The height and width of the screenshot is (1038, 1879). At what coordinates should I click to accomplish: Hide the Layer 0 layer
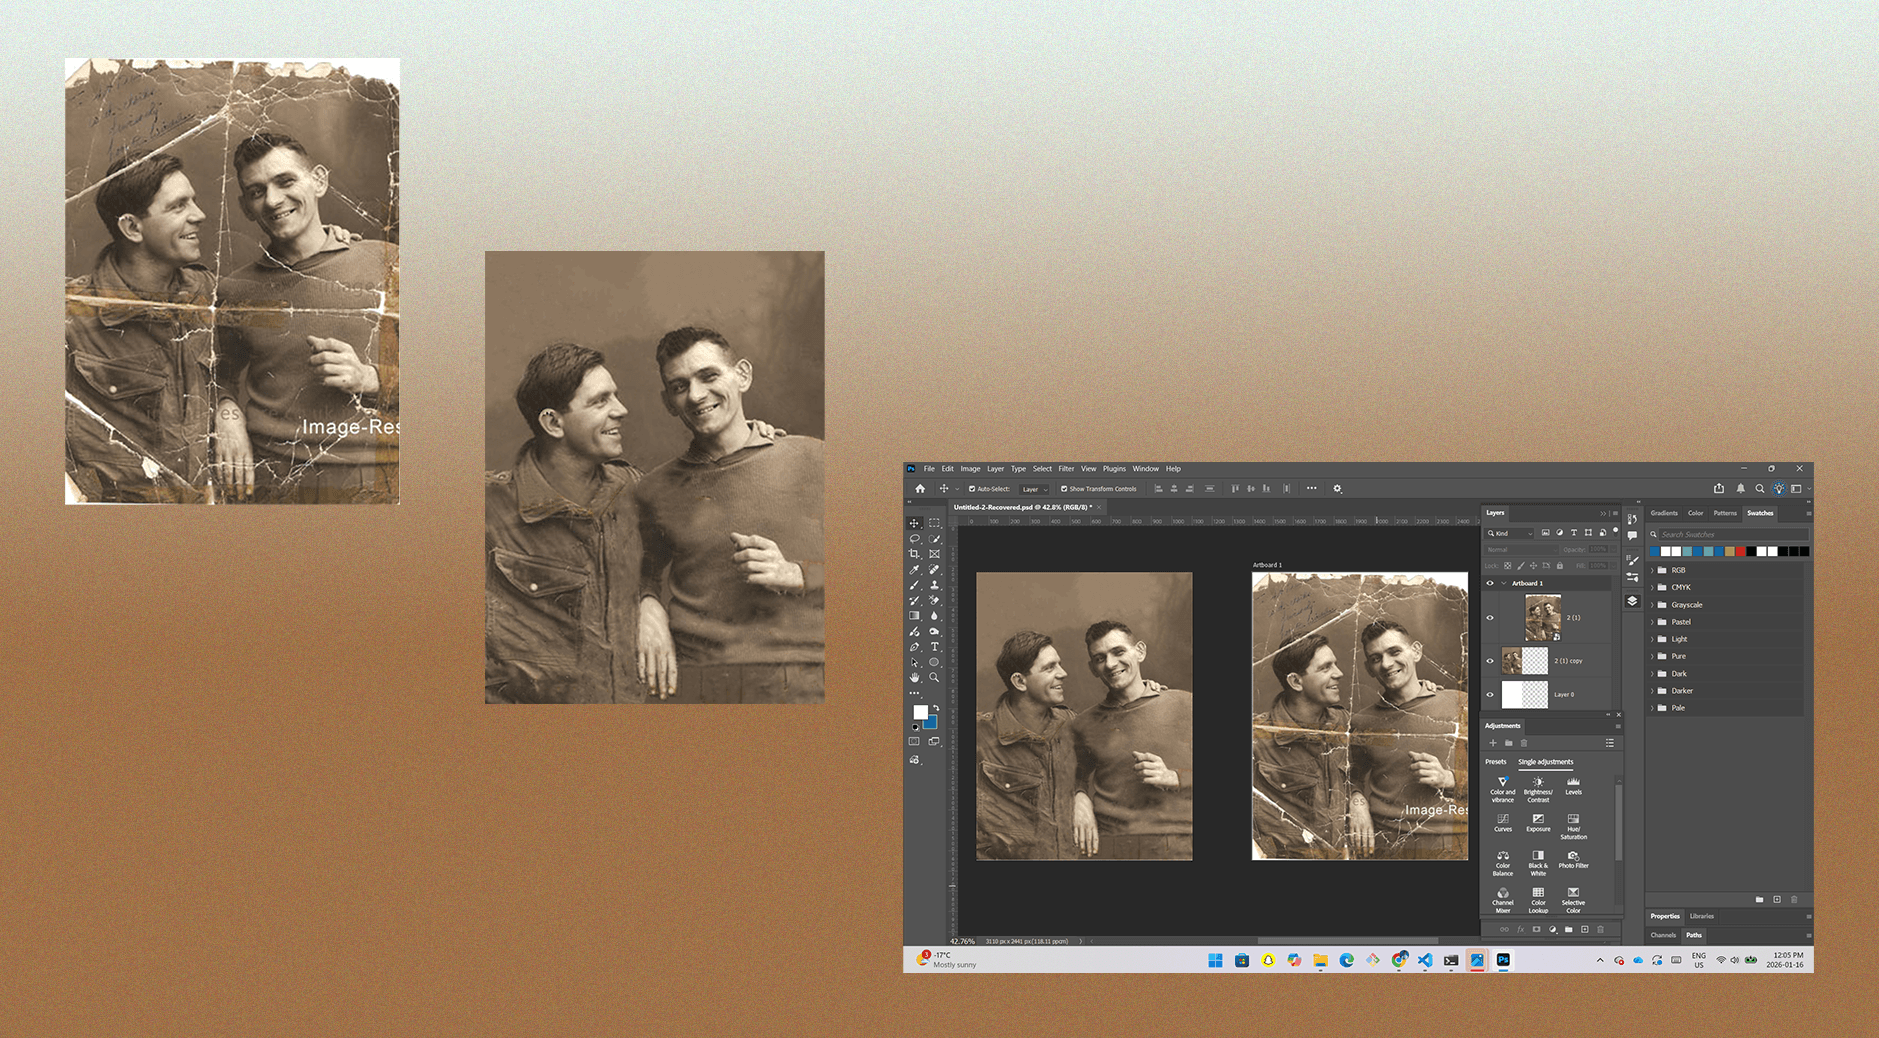[1490, 694]
